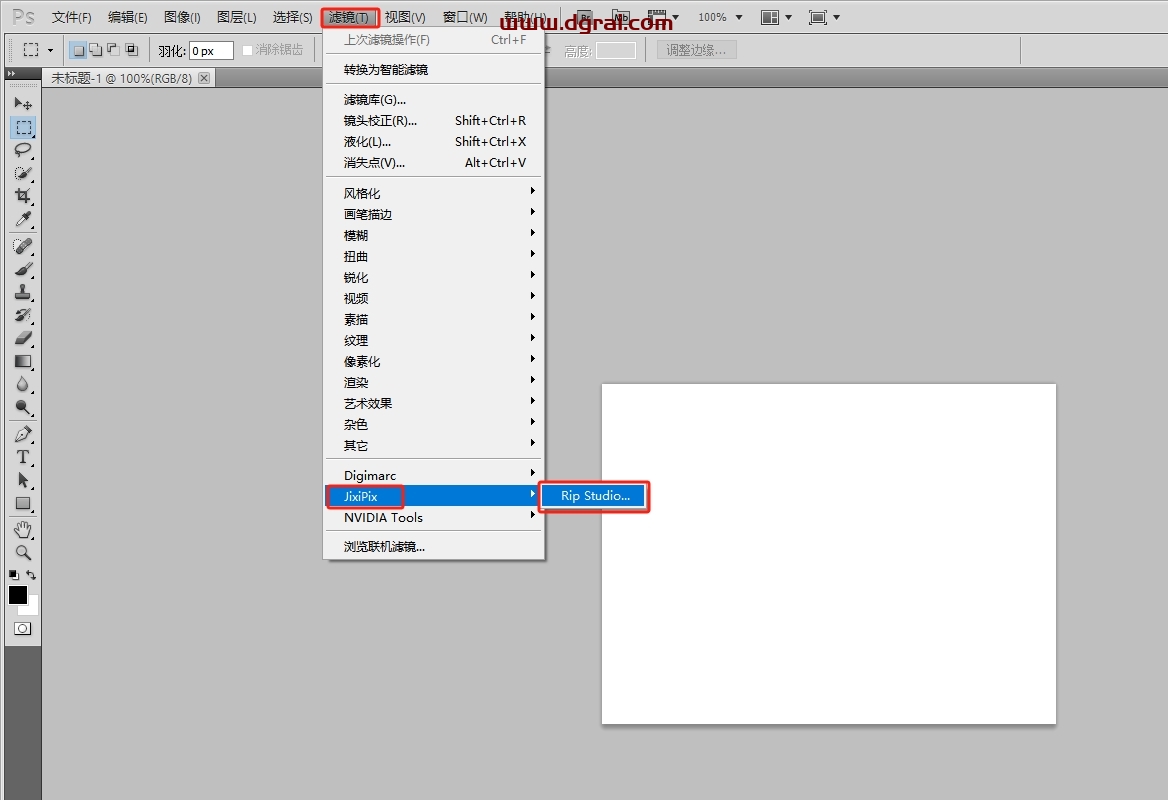Expand the collapsed toolbox double arrow
This screenshot has width=1168, height=800.
(11, 74)
